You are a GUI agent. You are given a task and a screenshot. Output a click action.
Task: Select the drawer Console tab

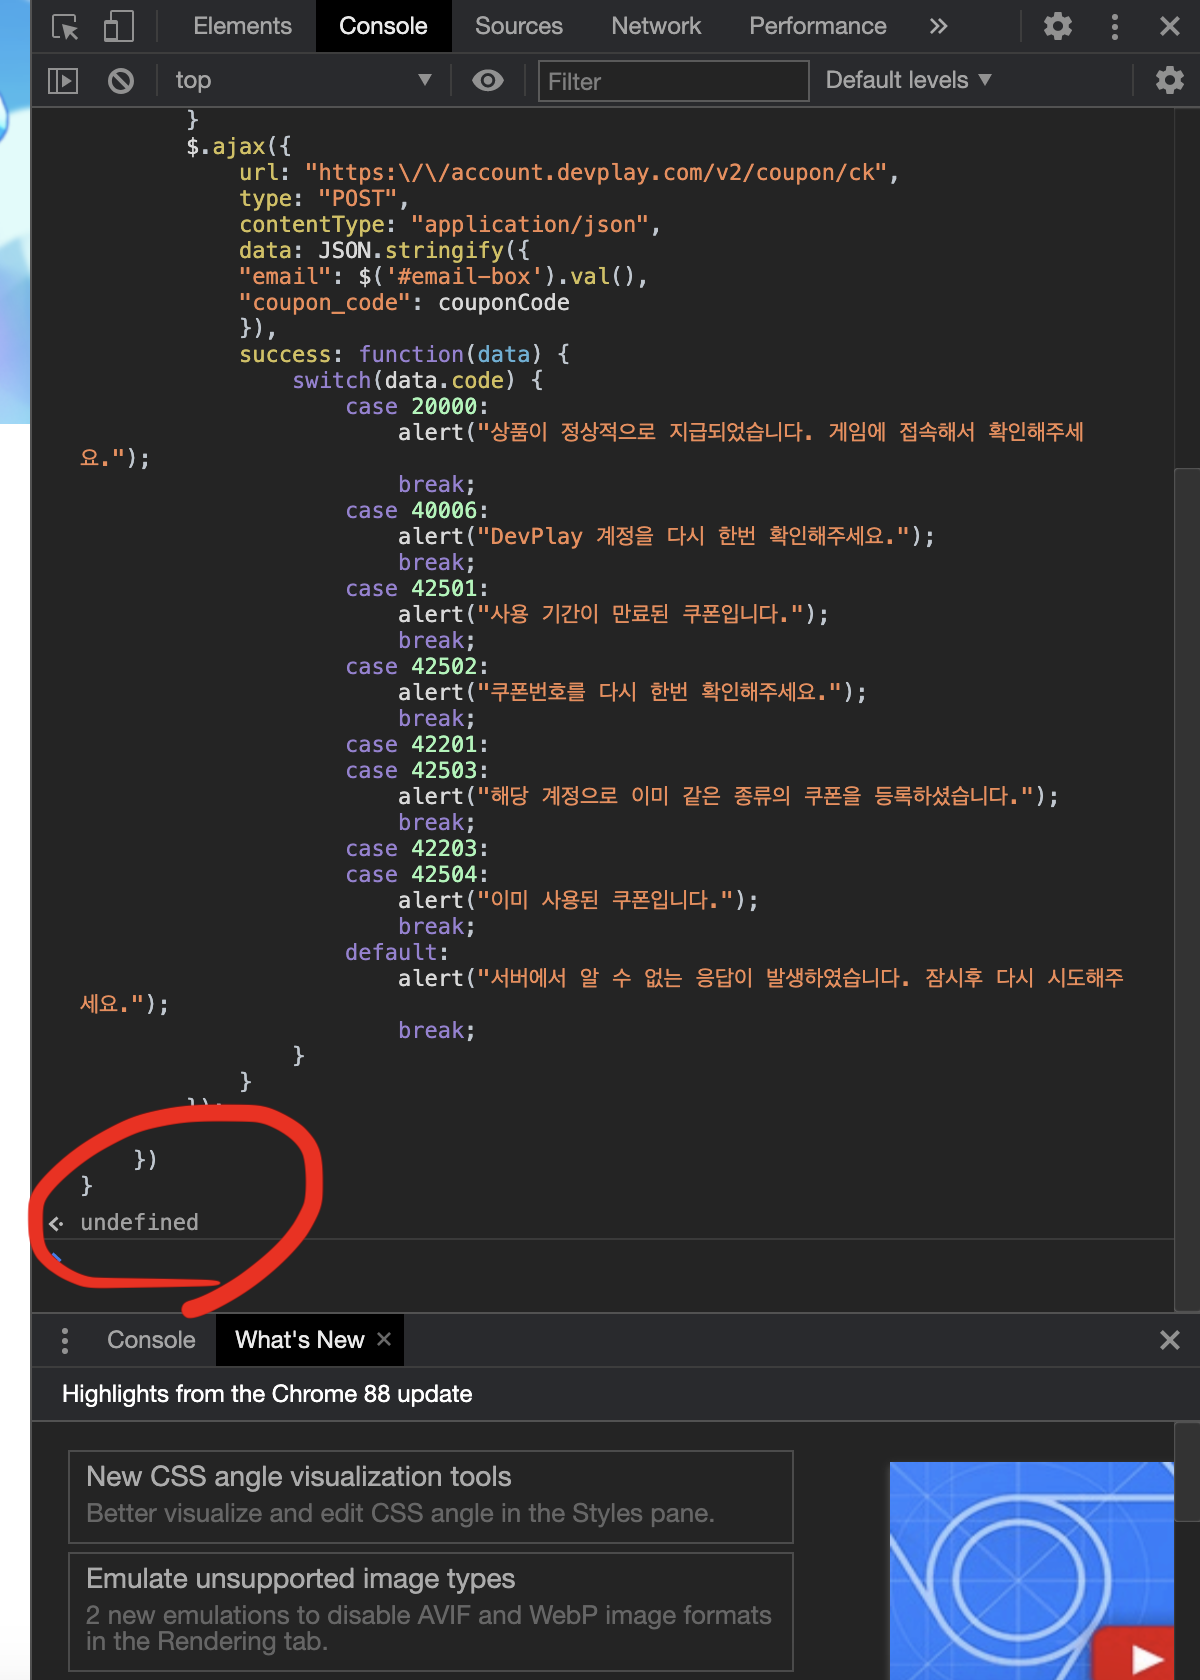point(151,1340)
